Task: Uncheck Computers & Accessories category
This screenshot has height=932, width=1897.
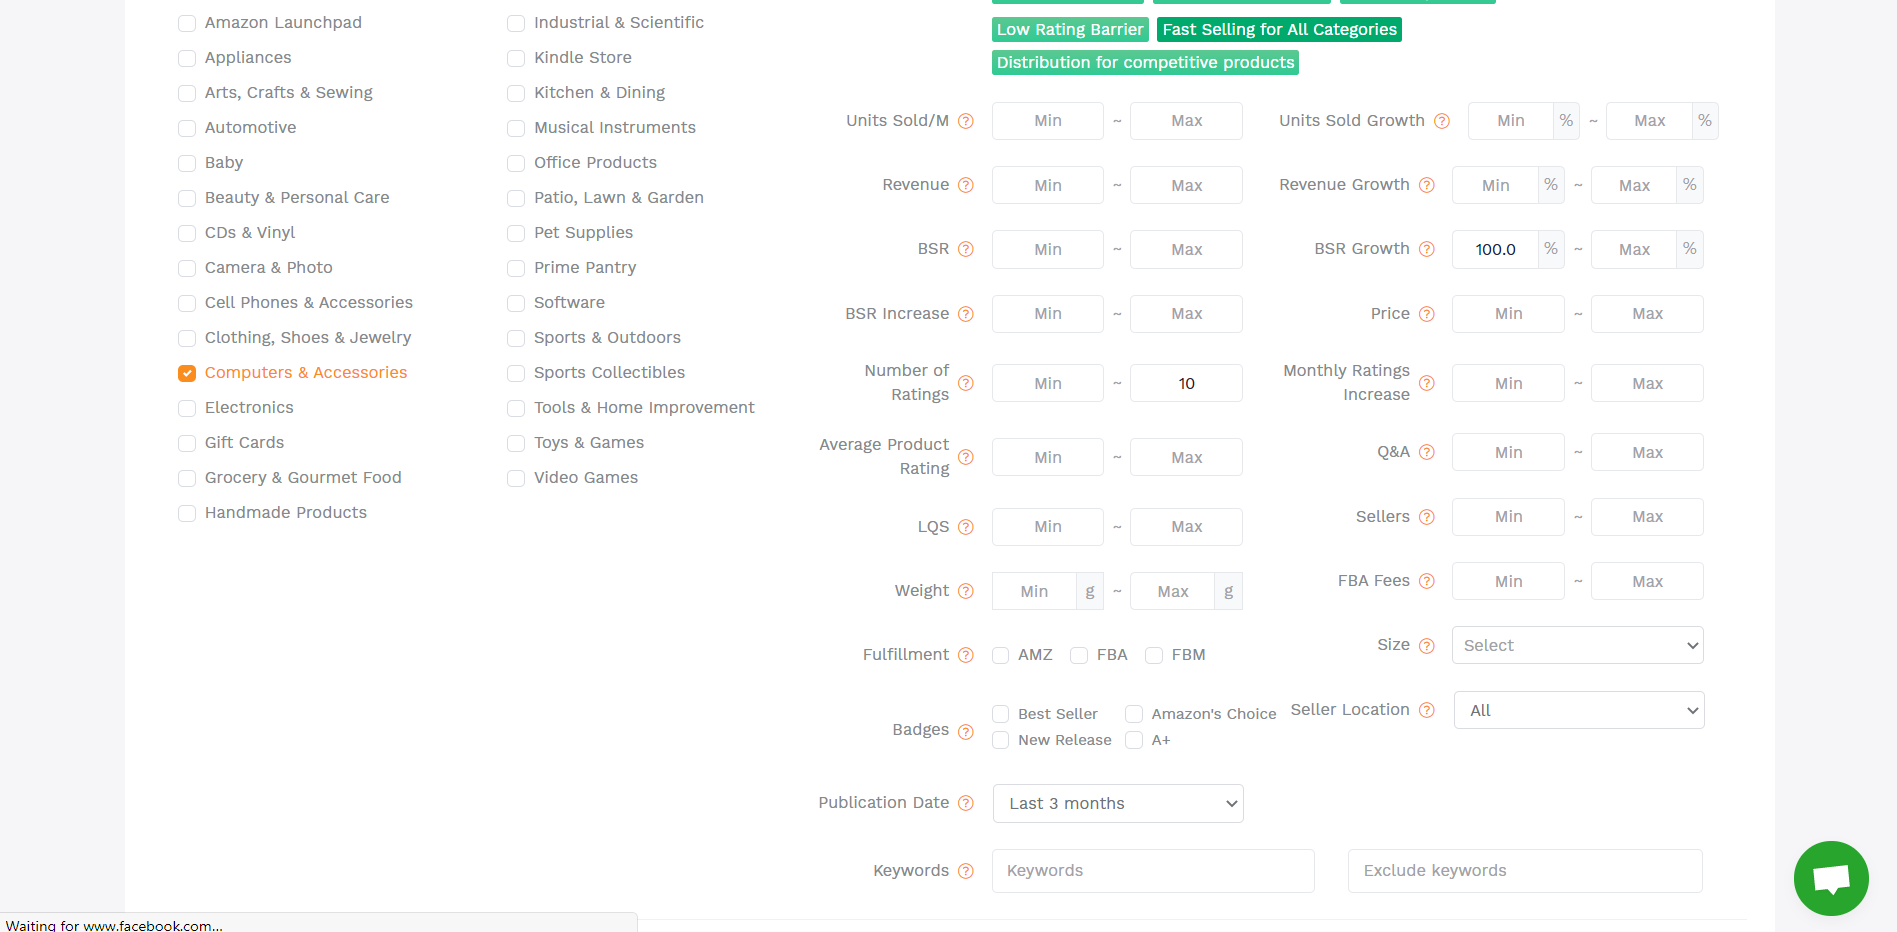Action: (x=187, y=373)
